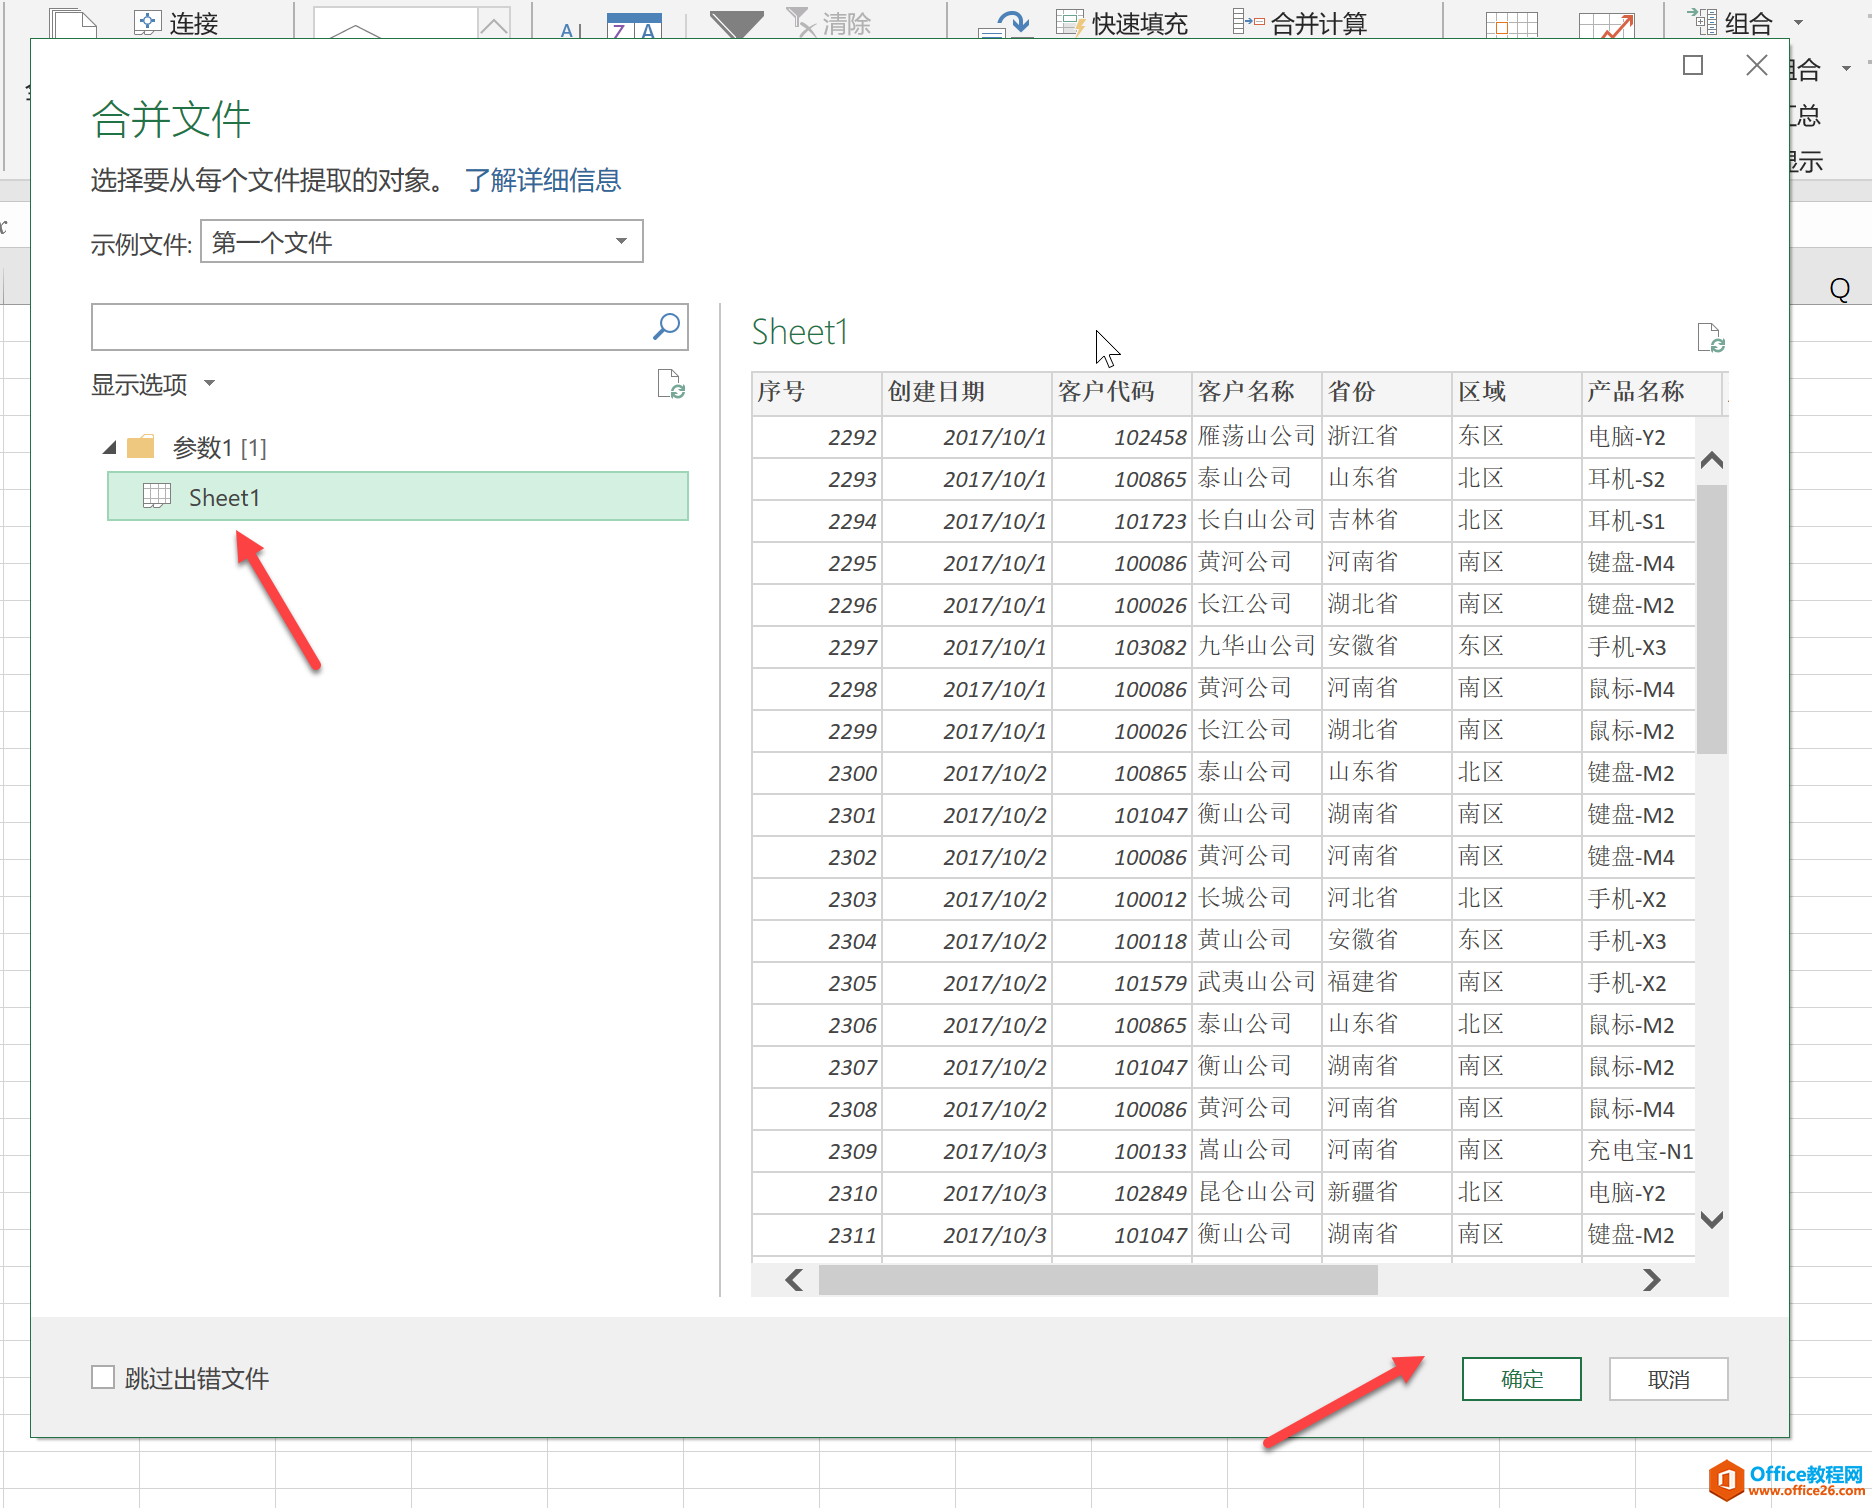This screenshot has height=1508, width=1872.
Task: Select the Sheet1 table item
Action: coord(398,496)
